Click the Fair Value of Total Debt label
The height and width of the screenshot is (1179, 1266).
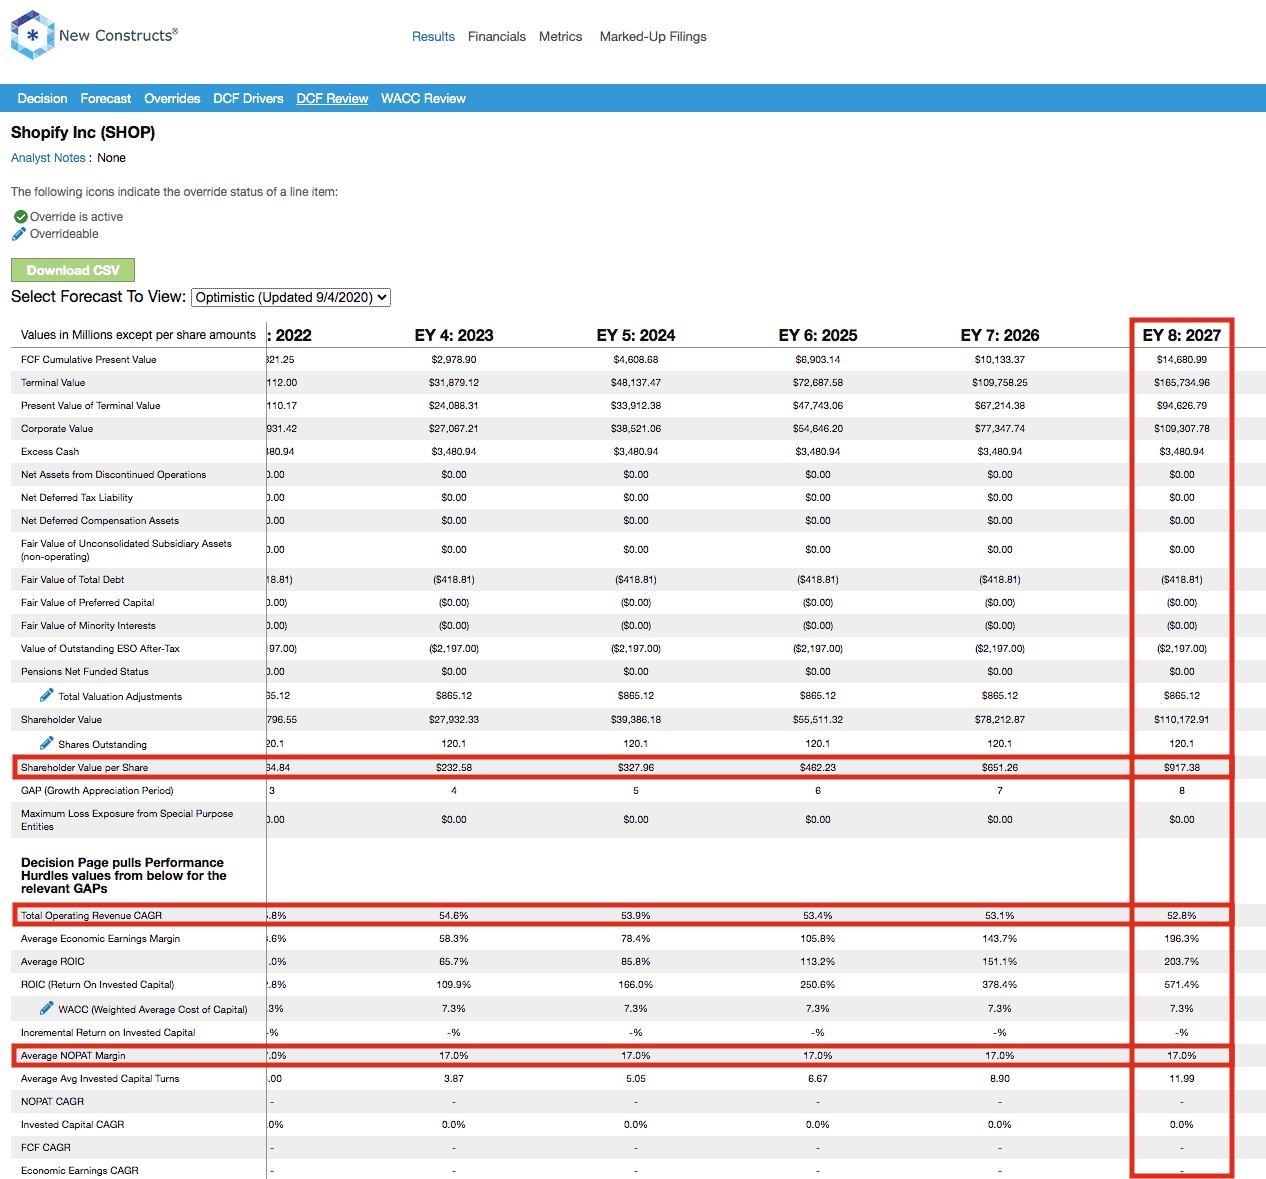click(73, 579)
